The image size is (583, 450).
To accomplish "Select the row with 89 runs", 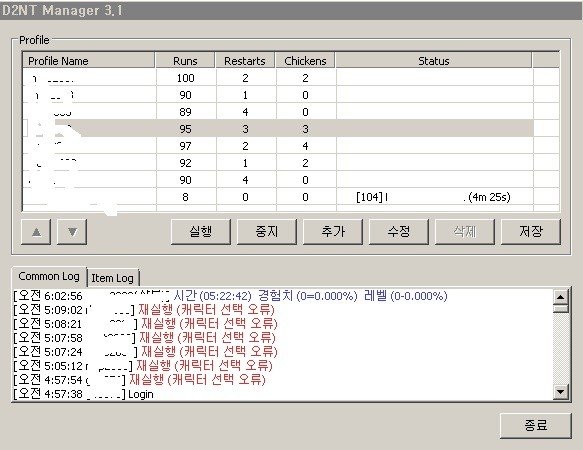I will pos(278,112).
